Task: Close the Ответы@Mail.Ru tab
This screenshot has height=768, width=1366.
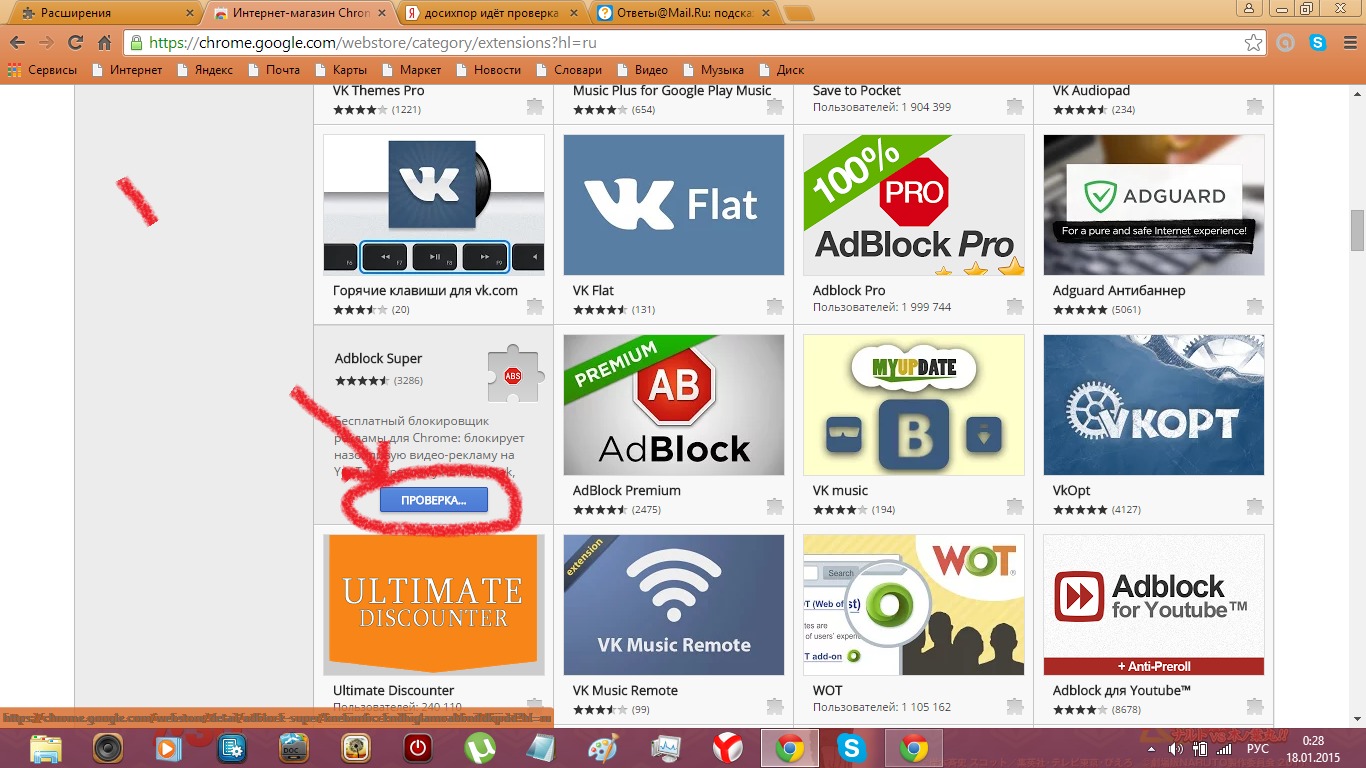Action: 765,14
